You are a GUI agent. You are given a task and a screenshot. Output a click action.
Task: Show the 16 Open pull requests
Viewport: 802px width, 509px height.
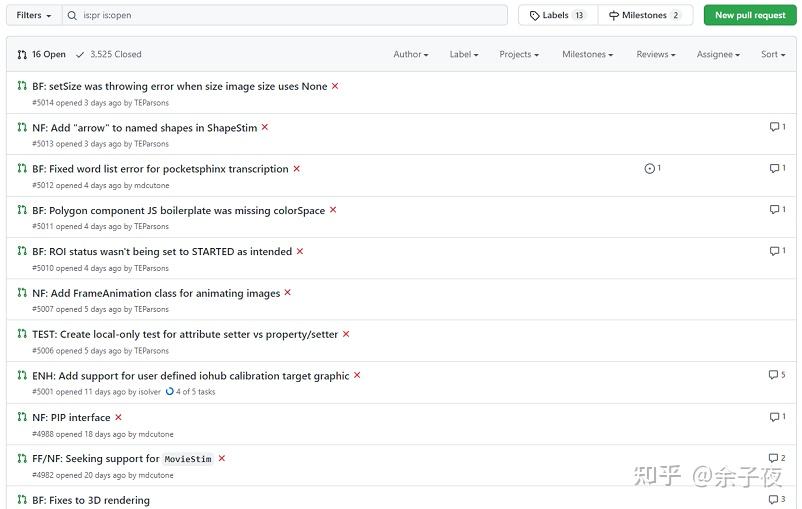click(42, 54)
